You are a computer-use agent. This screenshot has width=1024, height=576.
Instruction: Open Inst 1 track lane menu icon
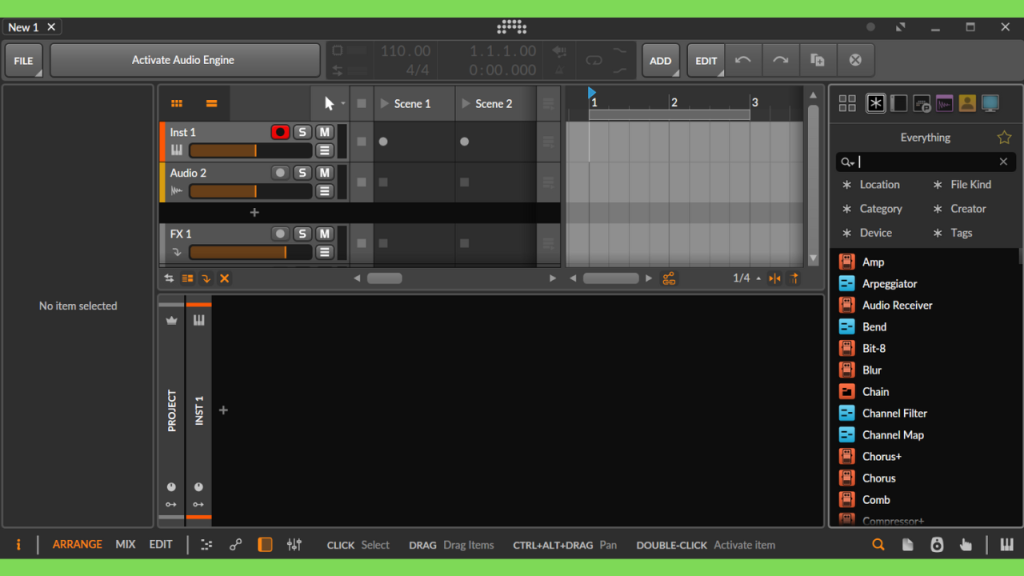(325, 151)
